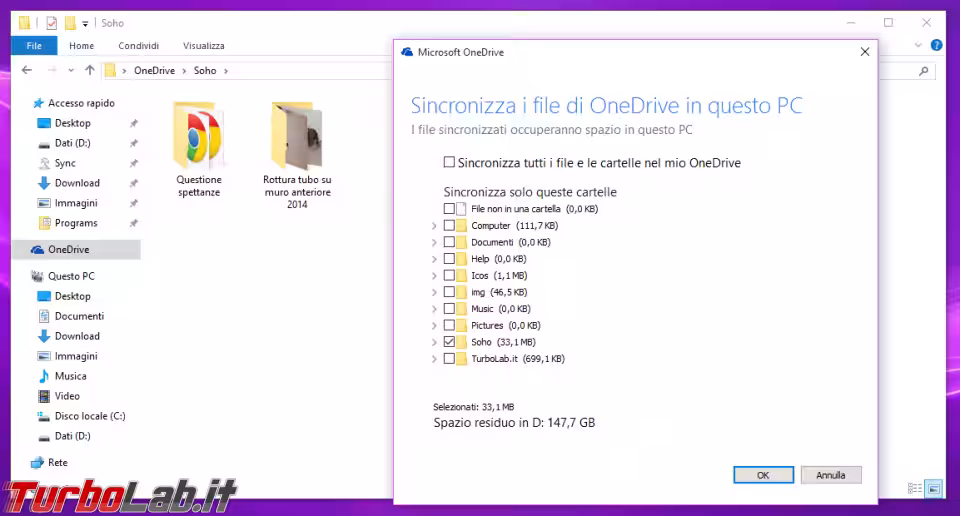Open the 'Questione spettanze' folder icon
The image size is (960, 516).
click(199, 136)
